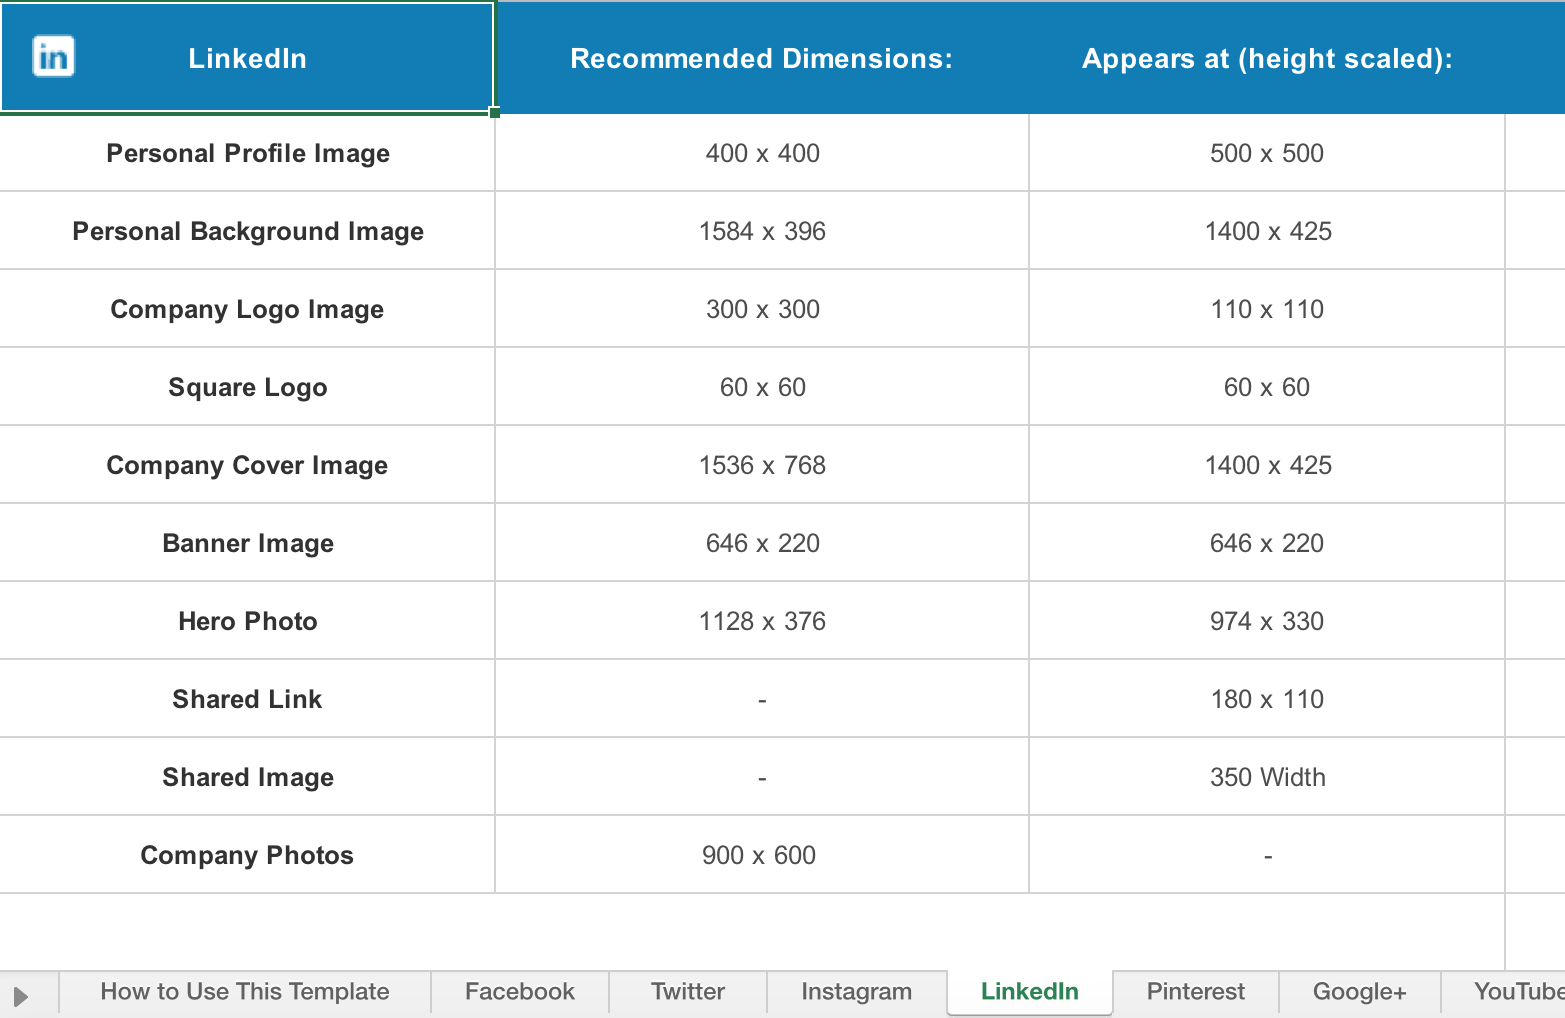Image resolution: width=1565 pixels, height=1018 pixels.
Task: Click the 1536 x 768 cell
Action: tap(762, 465)
